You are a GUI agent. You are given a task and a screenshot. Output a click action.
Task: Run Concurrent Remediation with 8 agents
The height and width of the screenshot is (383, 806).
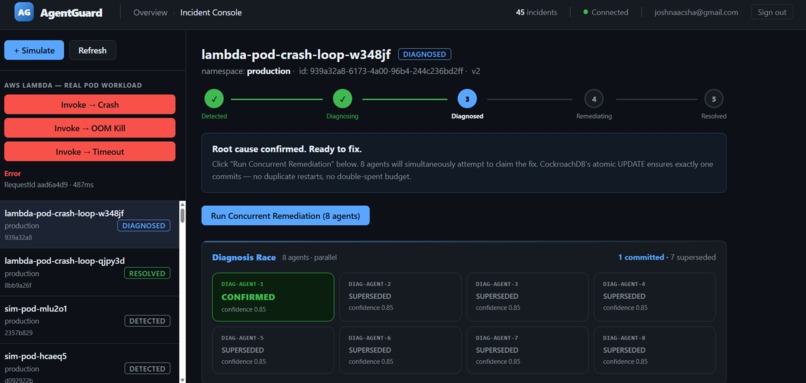pos(285,216)
